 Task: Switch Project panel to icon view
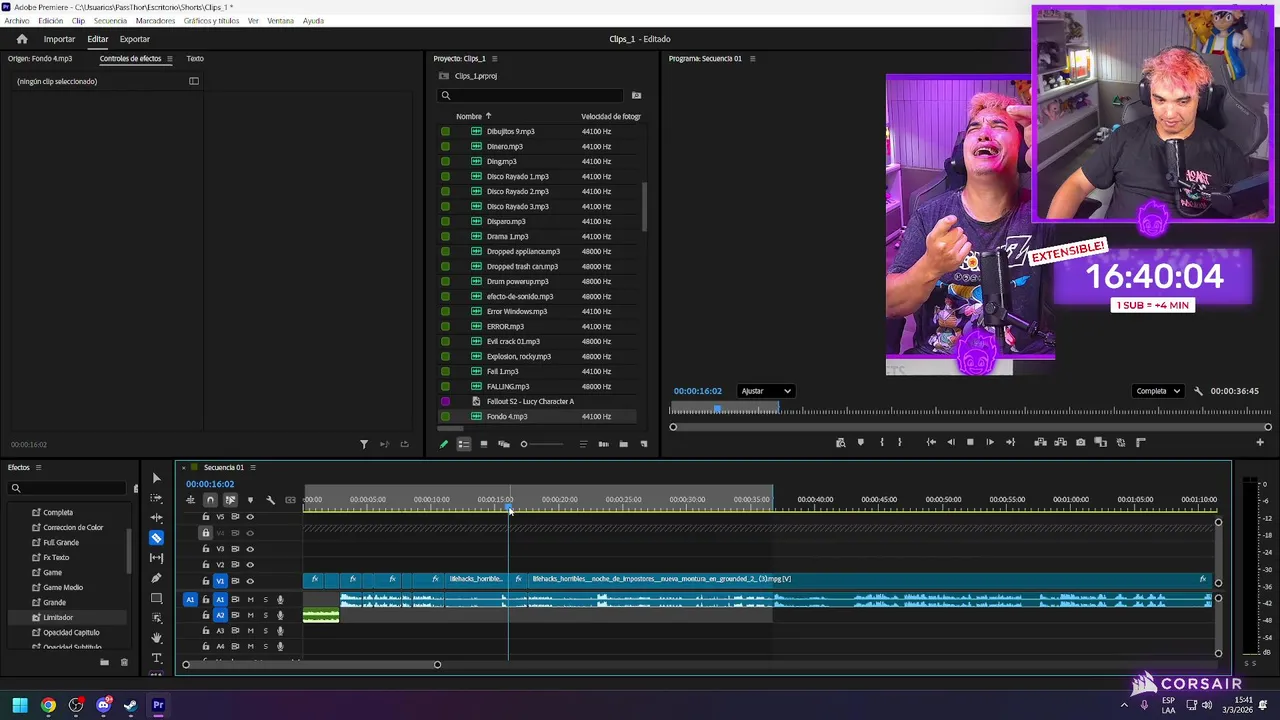click(x=484, y=444)
